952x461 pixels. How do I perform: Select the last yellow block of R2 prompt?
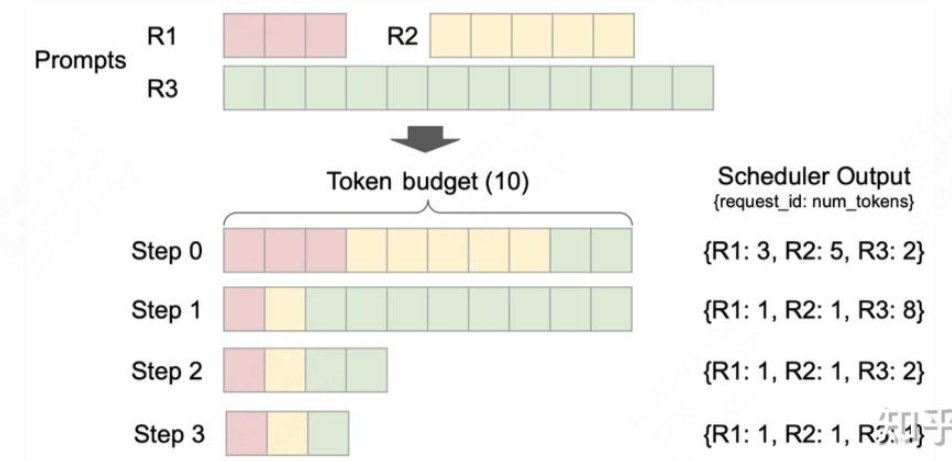coord(614,36)
